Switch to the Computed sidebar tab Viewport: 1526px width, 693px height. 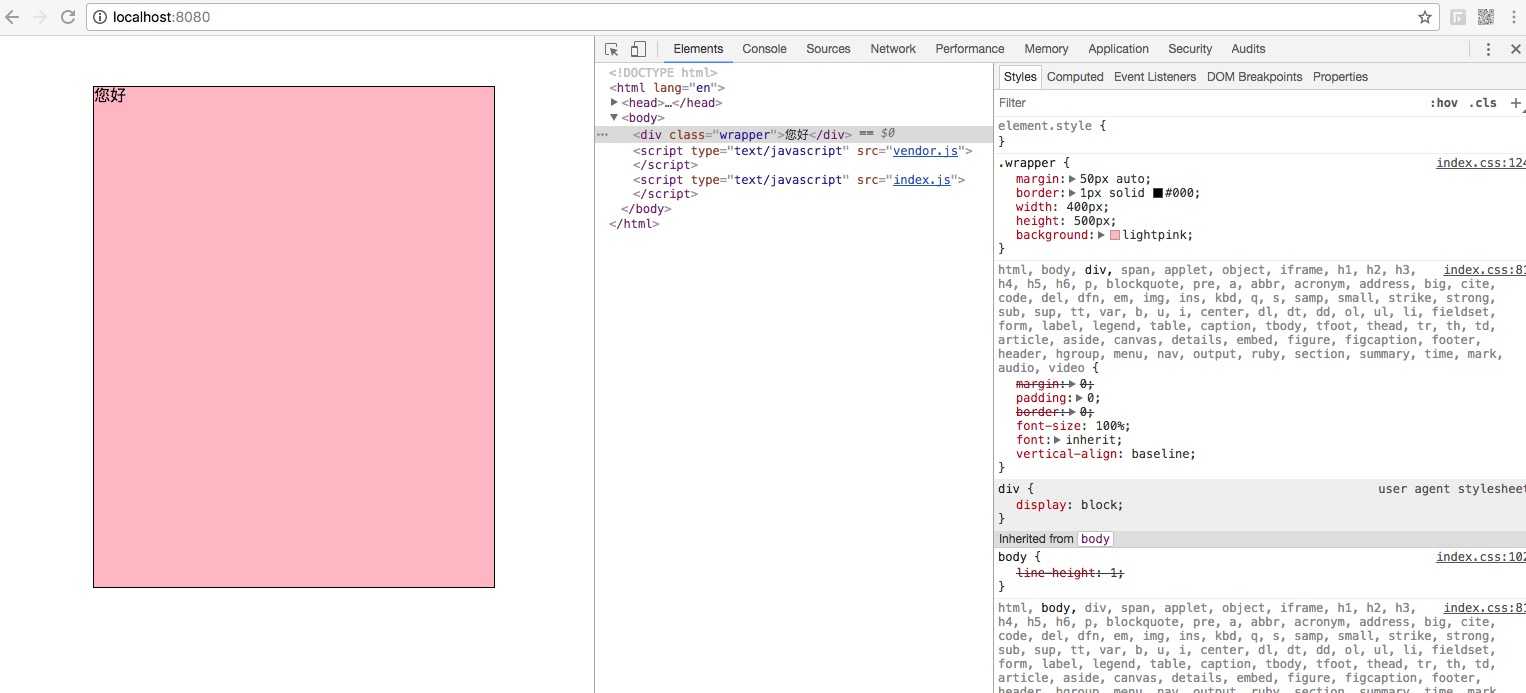pos(1075,77)
